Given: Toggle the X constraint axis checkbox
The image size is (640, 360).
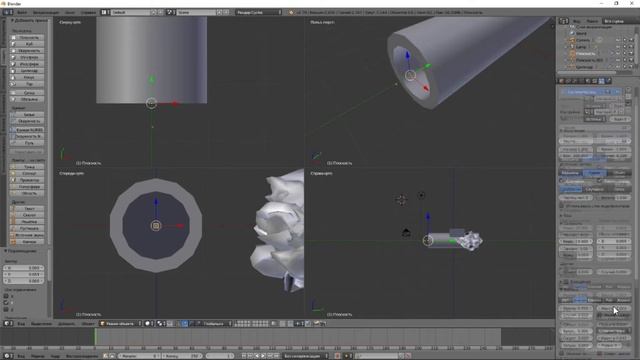Looking at the screenshot, I should [6, 296].
